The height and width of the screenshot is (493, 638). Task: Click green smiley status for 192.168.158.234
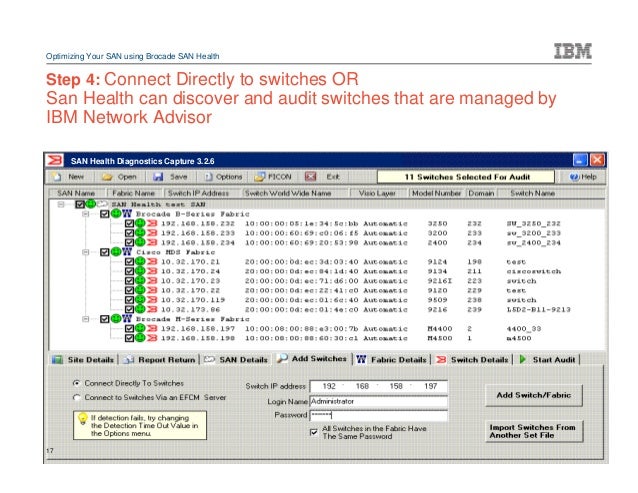[x=140, y=242]
